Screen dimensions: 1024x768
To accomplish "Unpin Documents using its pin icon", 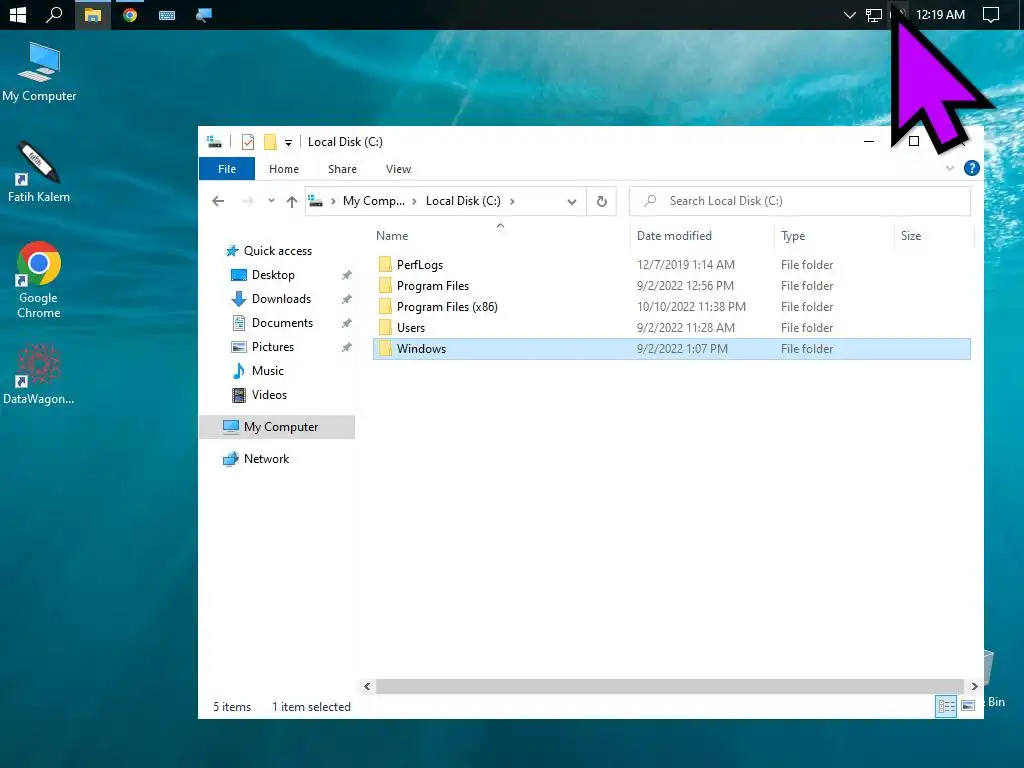I will click(x=347, y=323).
